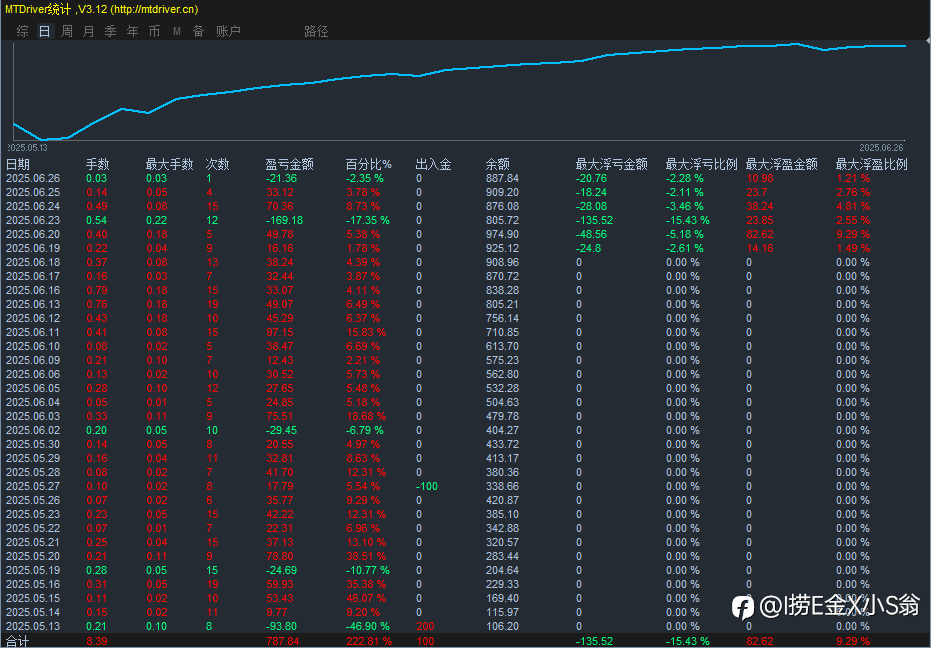The image size is (931, 648).
Task: Switch to the 年 yearly tab
Action: click(x=132, y=31)
